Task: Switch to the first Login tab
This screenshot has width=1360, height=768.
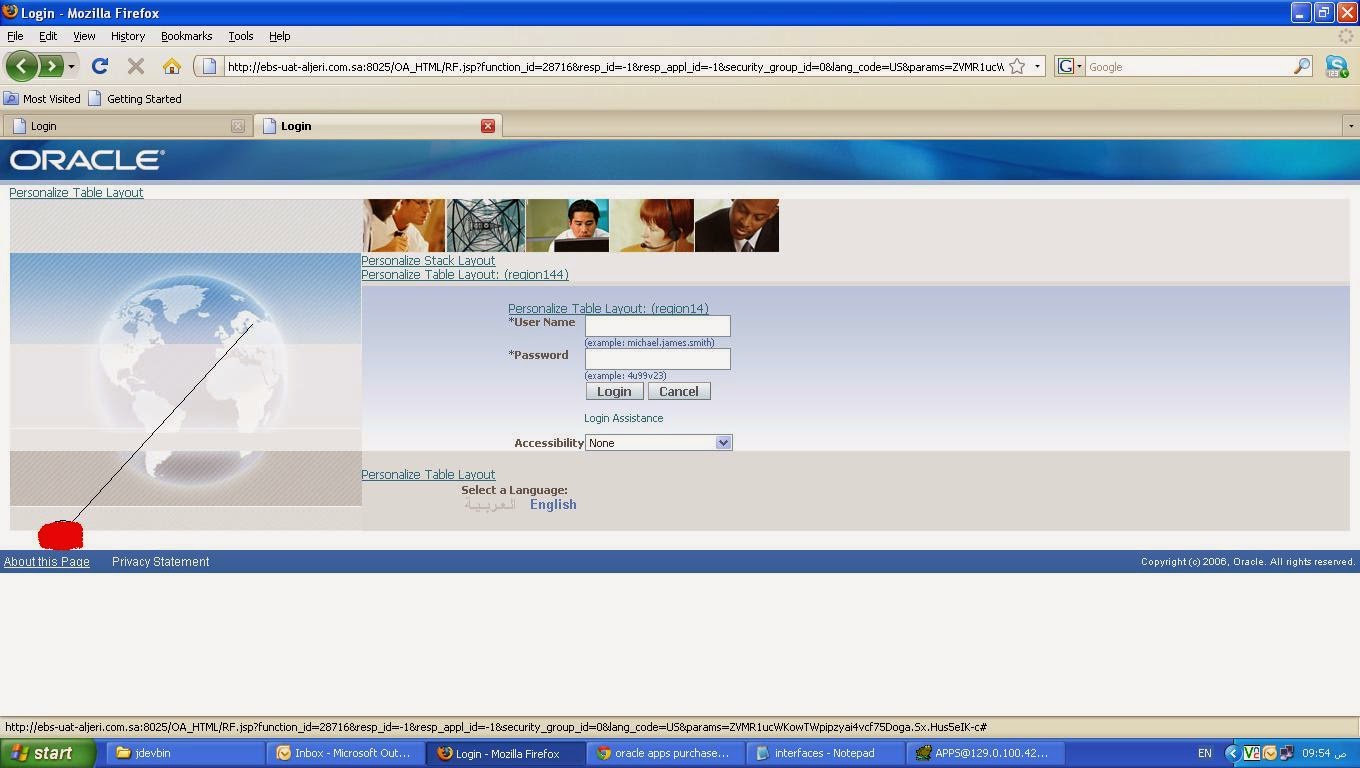Action: [126, 126]
